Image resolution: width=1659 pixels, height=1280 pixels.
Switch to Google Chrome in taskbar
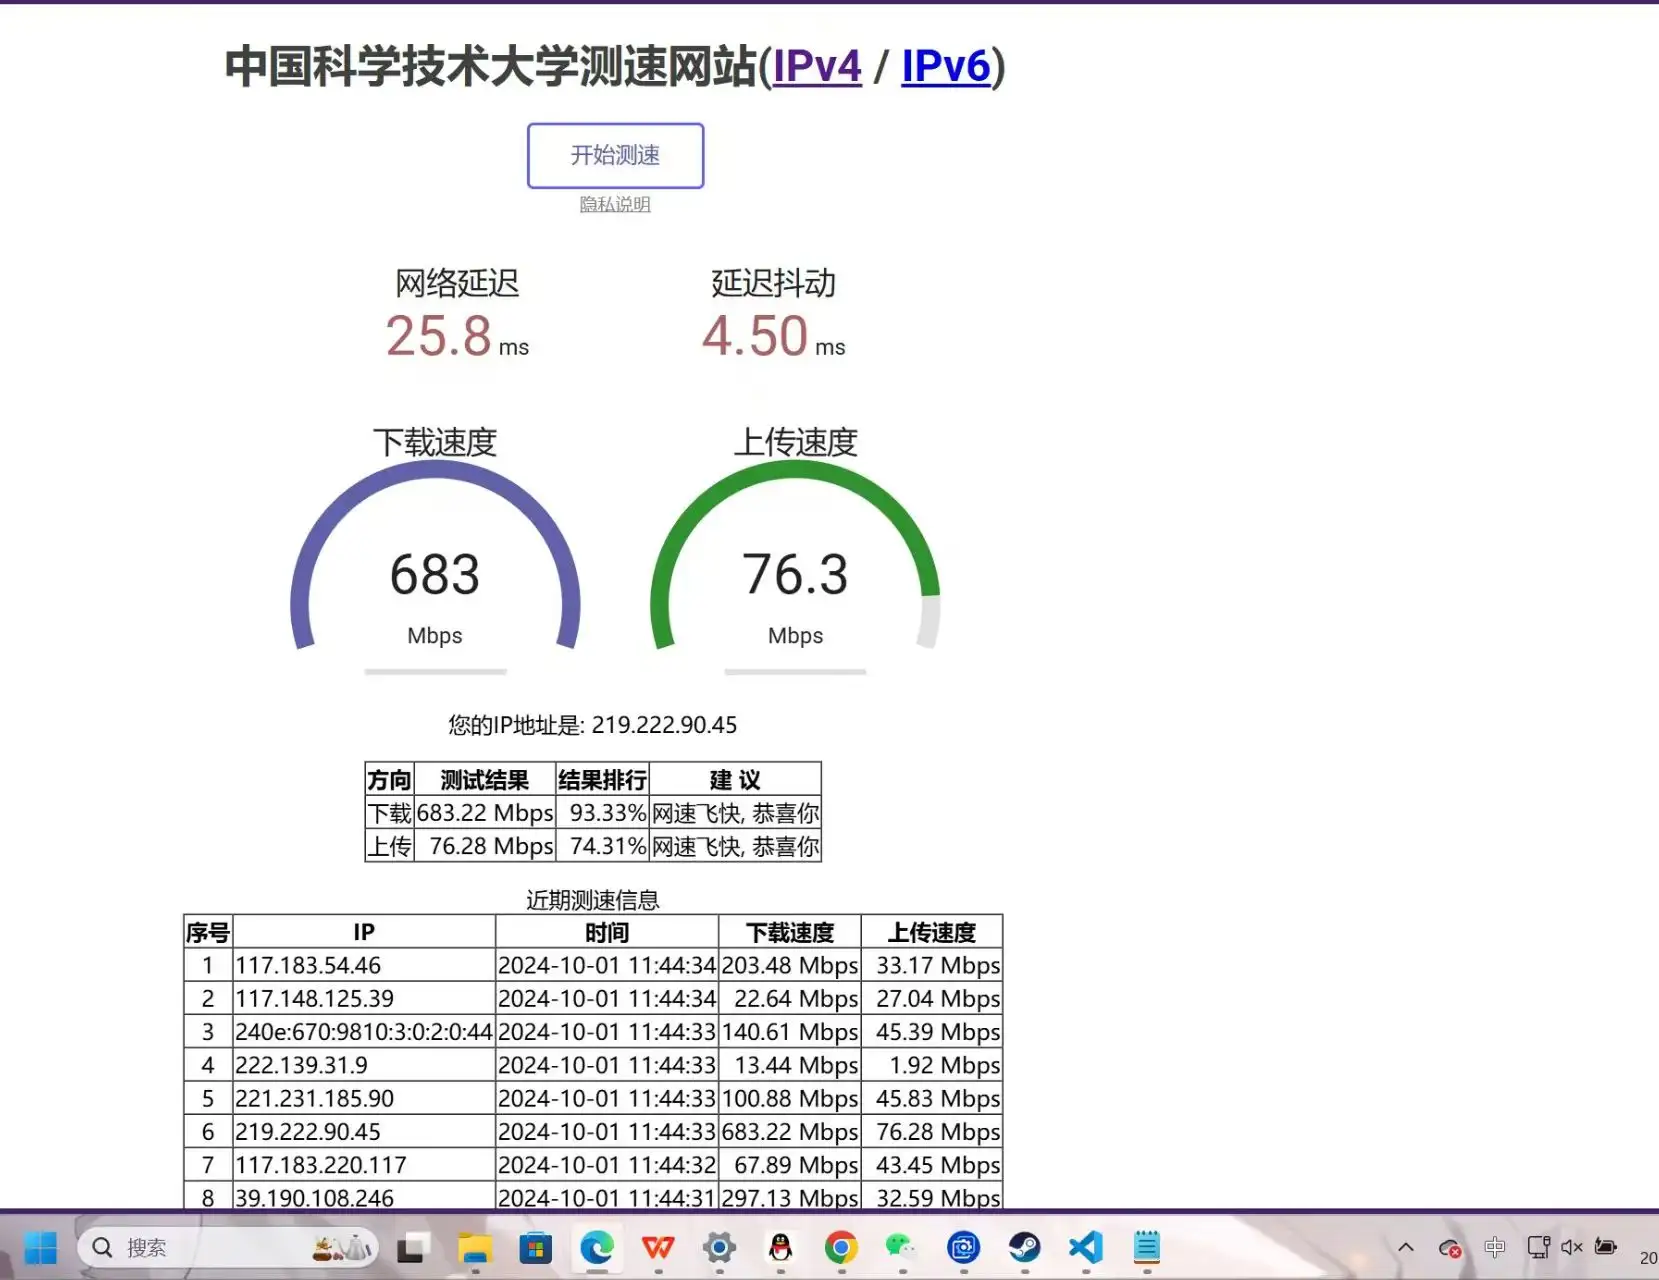click(x=841, y=1248)
